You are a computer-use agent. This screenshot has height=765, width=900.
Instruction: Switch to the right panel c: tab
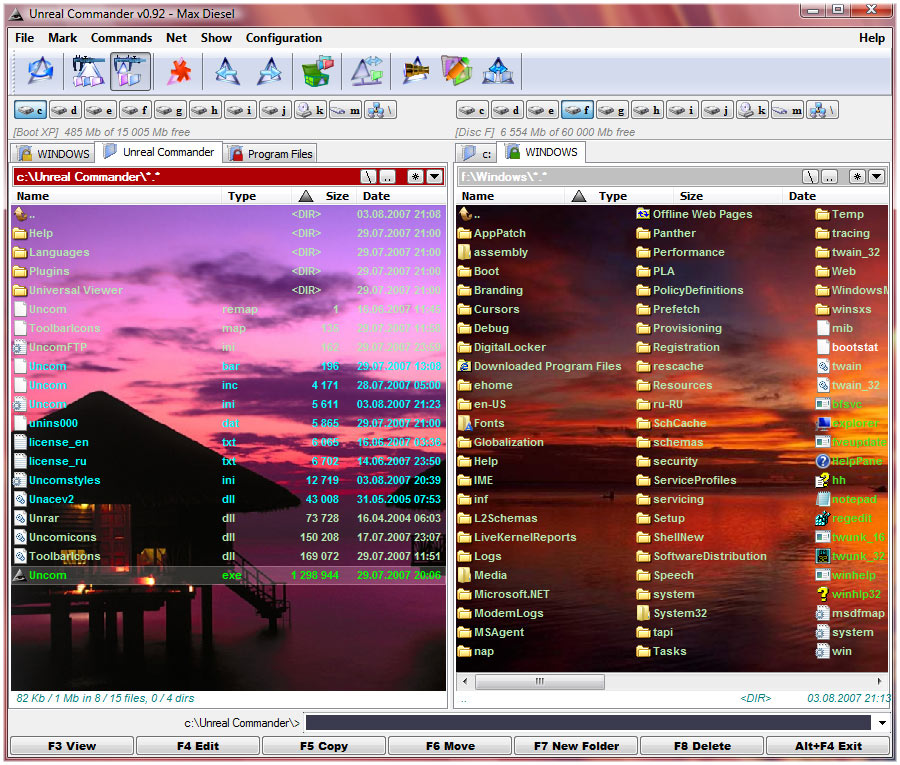pos(478,153)
